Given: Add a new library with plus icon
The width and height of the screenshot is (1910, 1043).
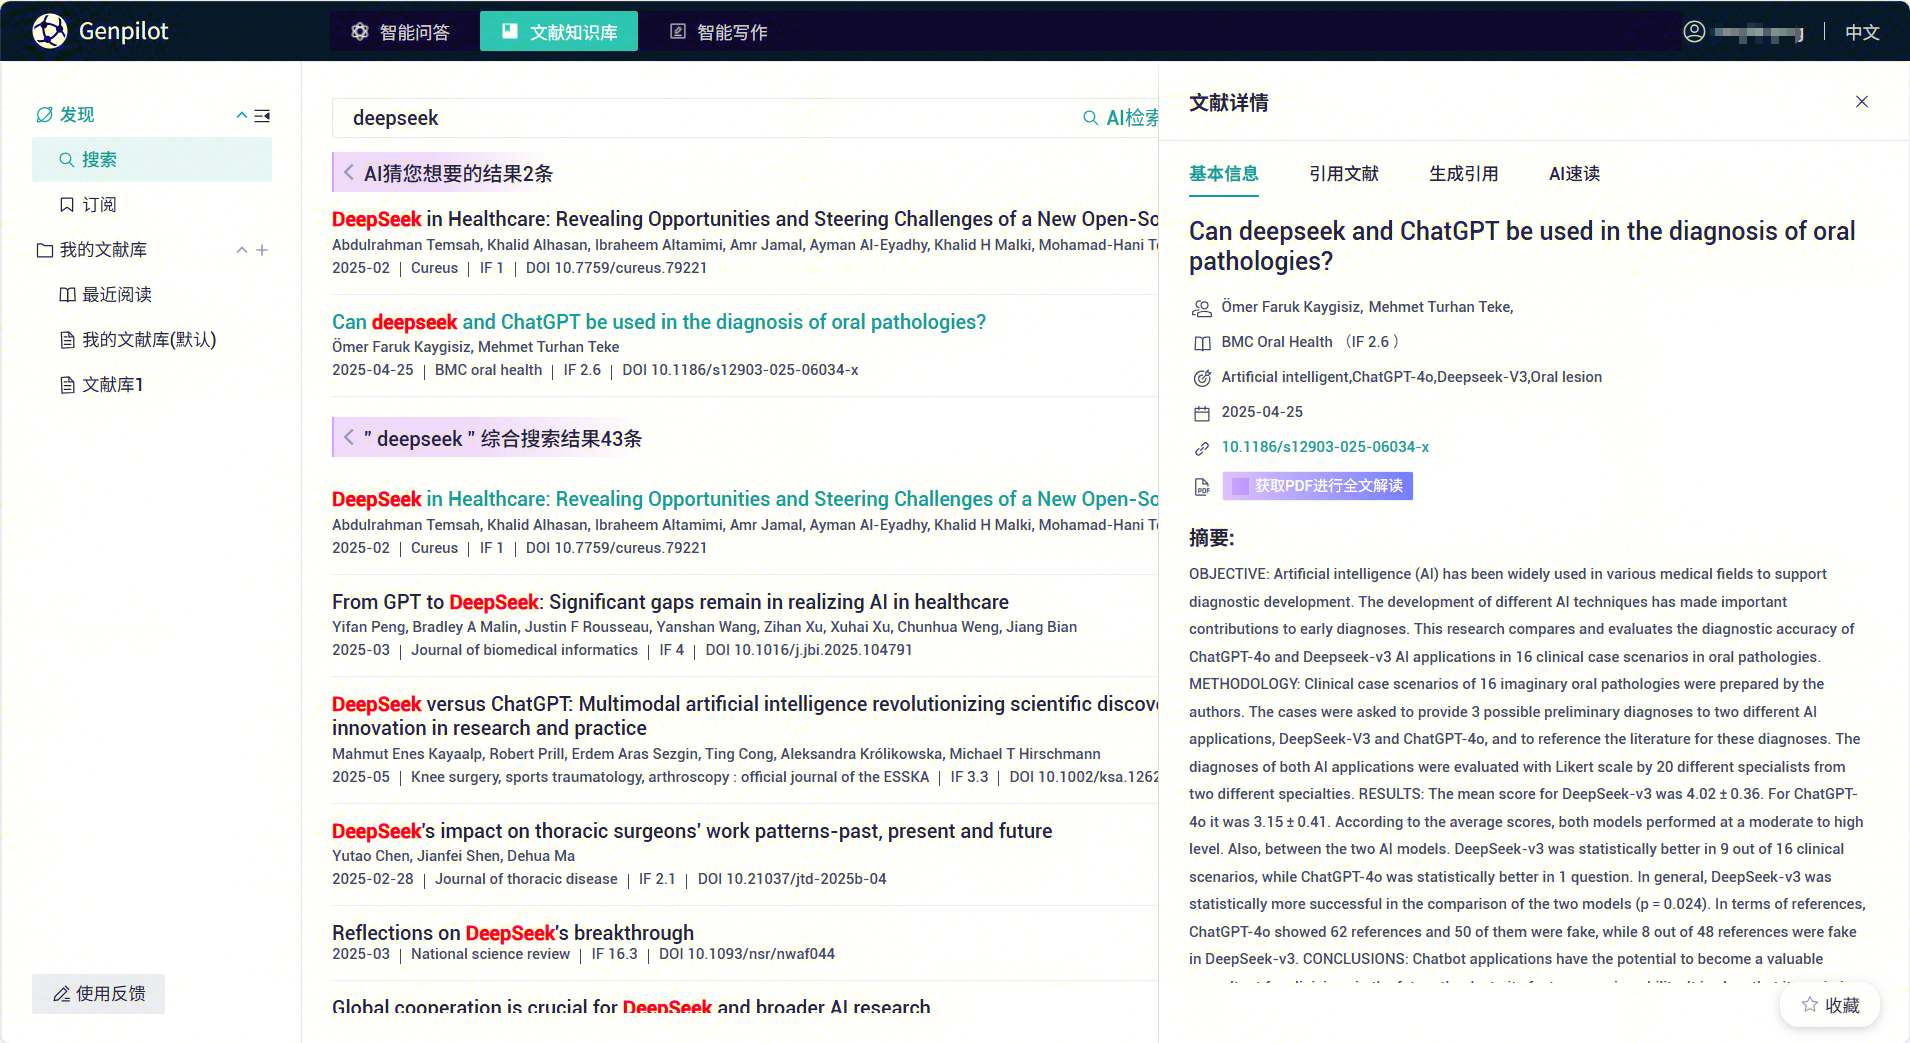Looking at the screenshot, I should [x=262, y=250].
